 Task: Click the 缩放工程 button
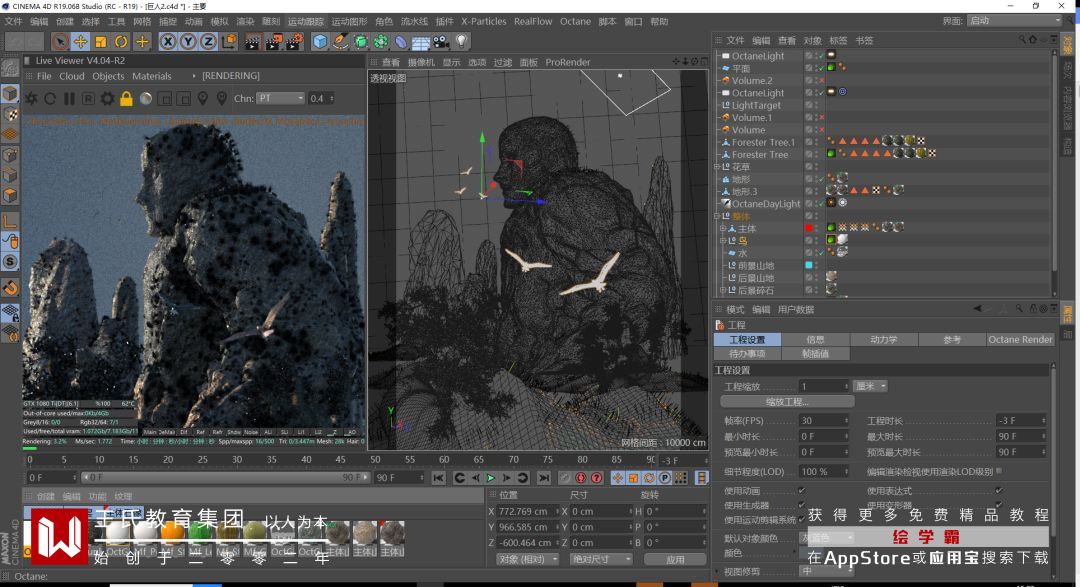786,401
